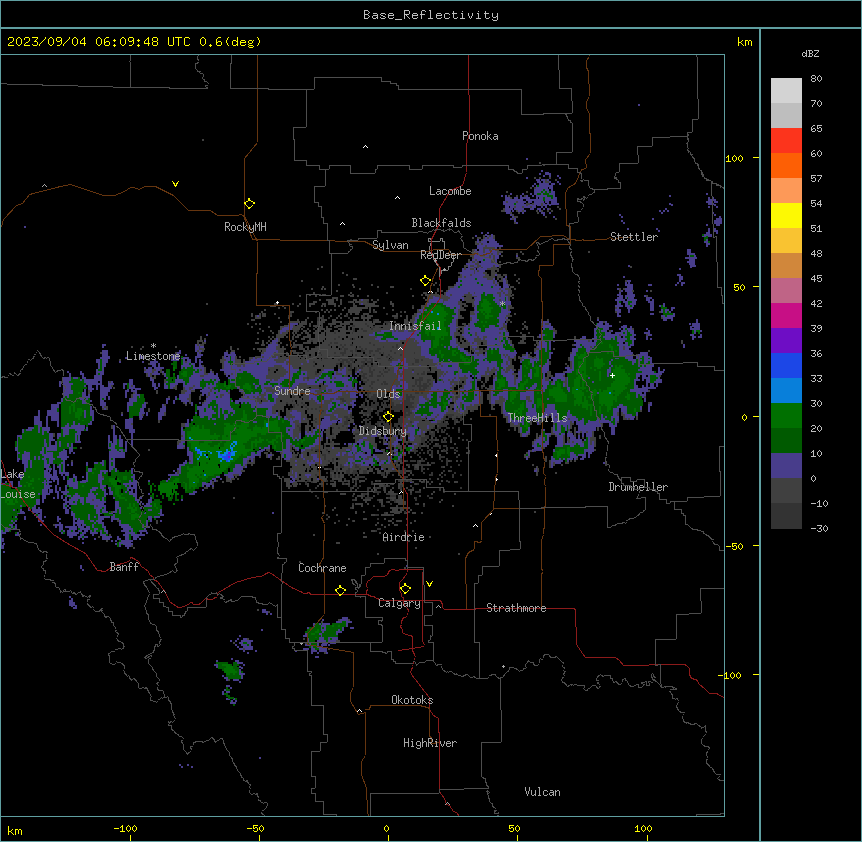This screenshot has width=862, height=842.
Task: Pick the bright green 20-30 dBZ legend swatch
Action: click(x=786, y=416)
